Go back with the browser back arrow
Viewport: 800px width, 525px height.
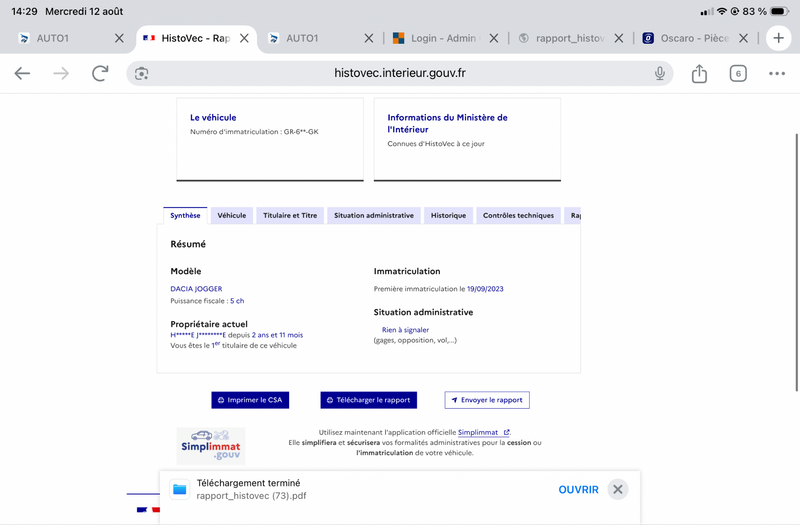pyautogui.click(x=22, y=73)
